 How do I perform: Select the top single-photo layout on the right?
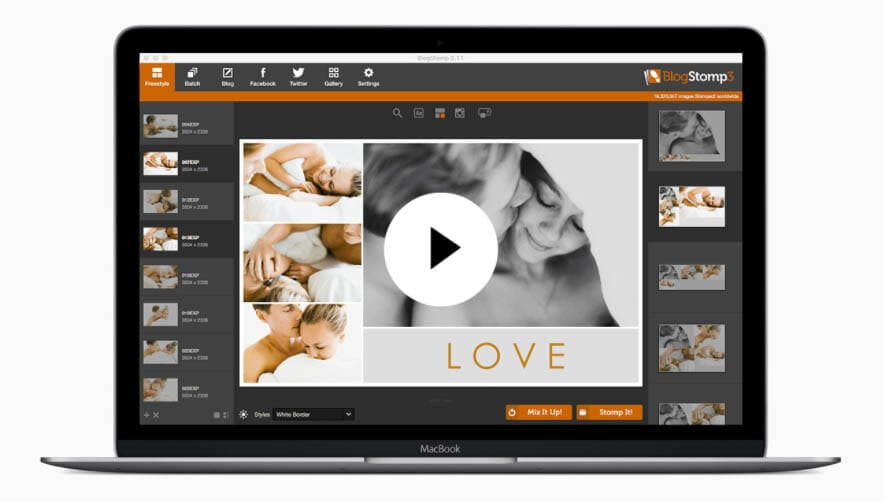click(692, 136)
